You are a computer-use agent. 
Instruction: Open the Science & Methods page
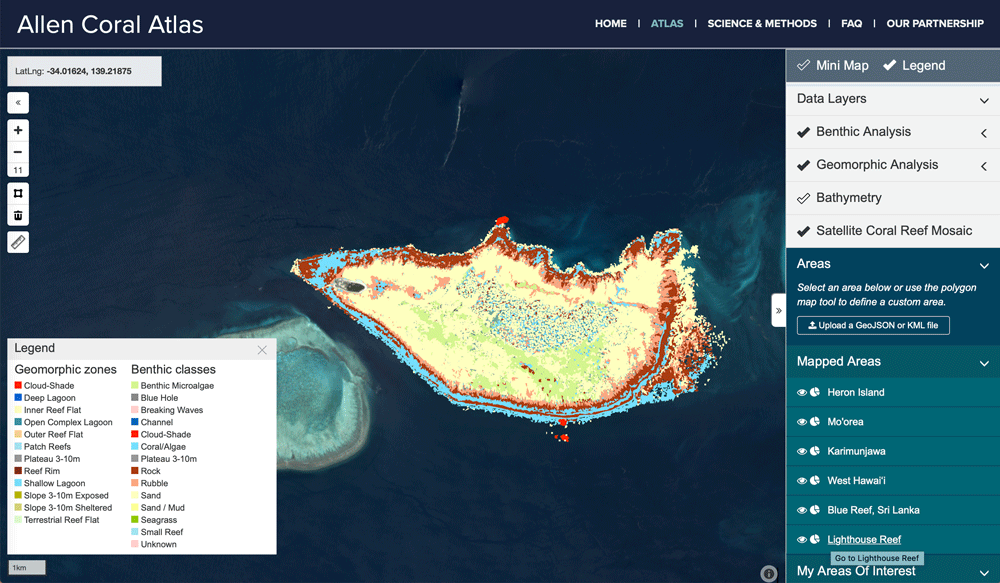[x=761, y=24]
